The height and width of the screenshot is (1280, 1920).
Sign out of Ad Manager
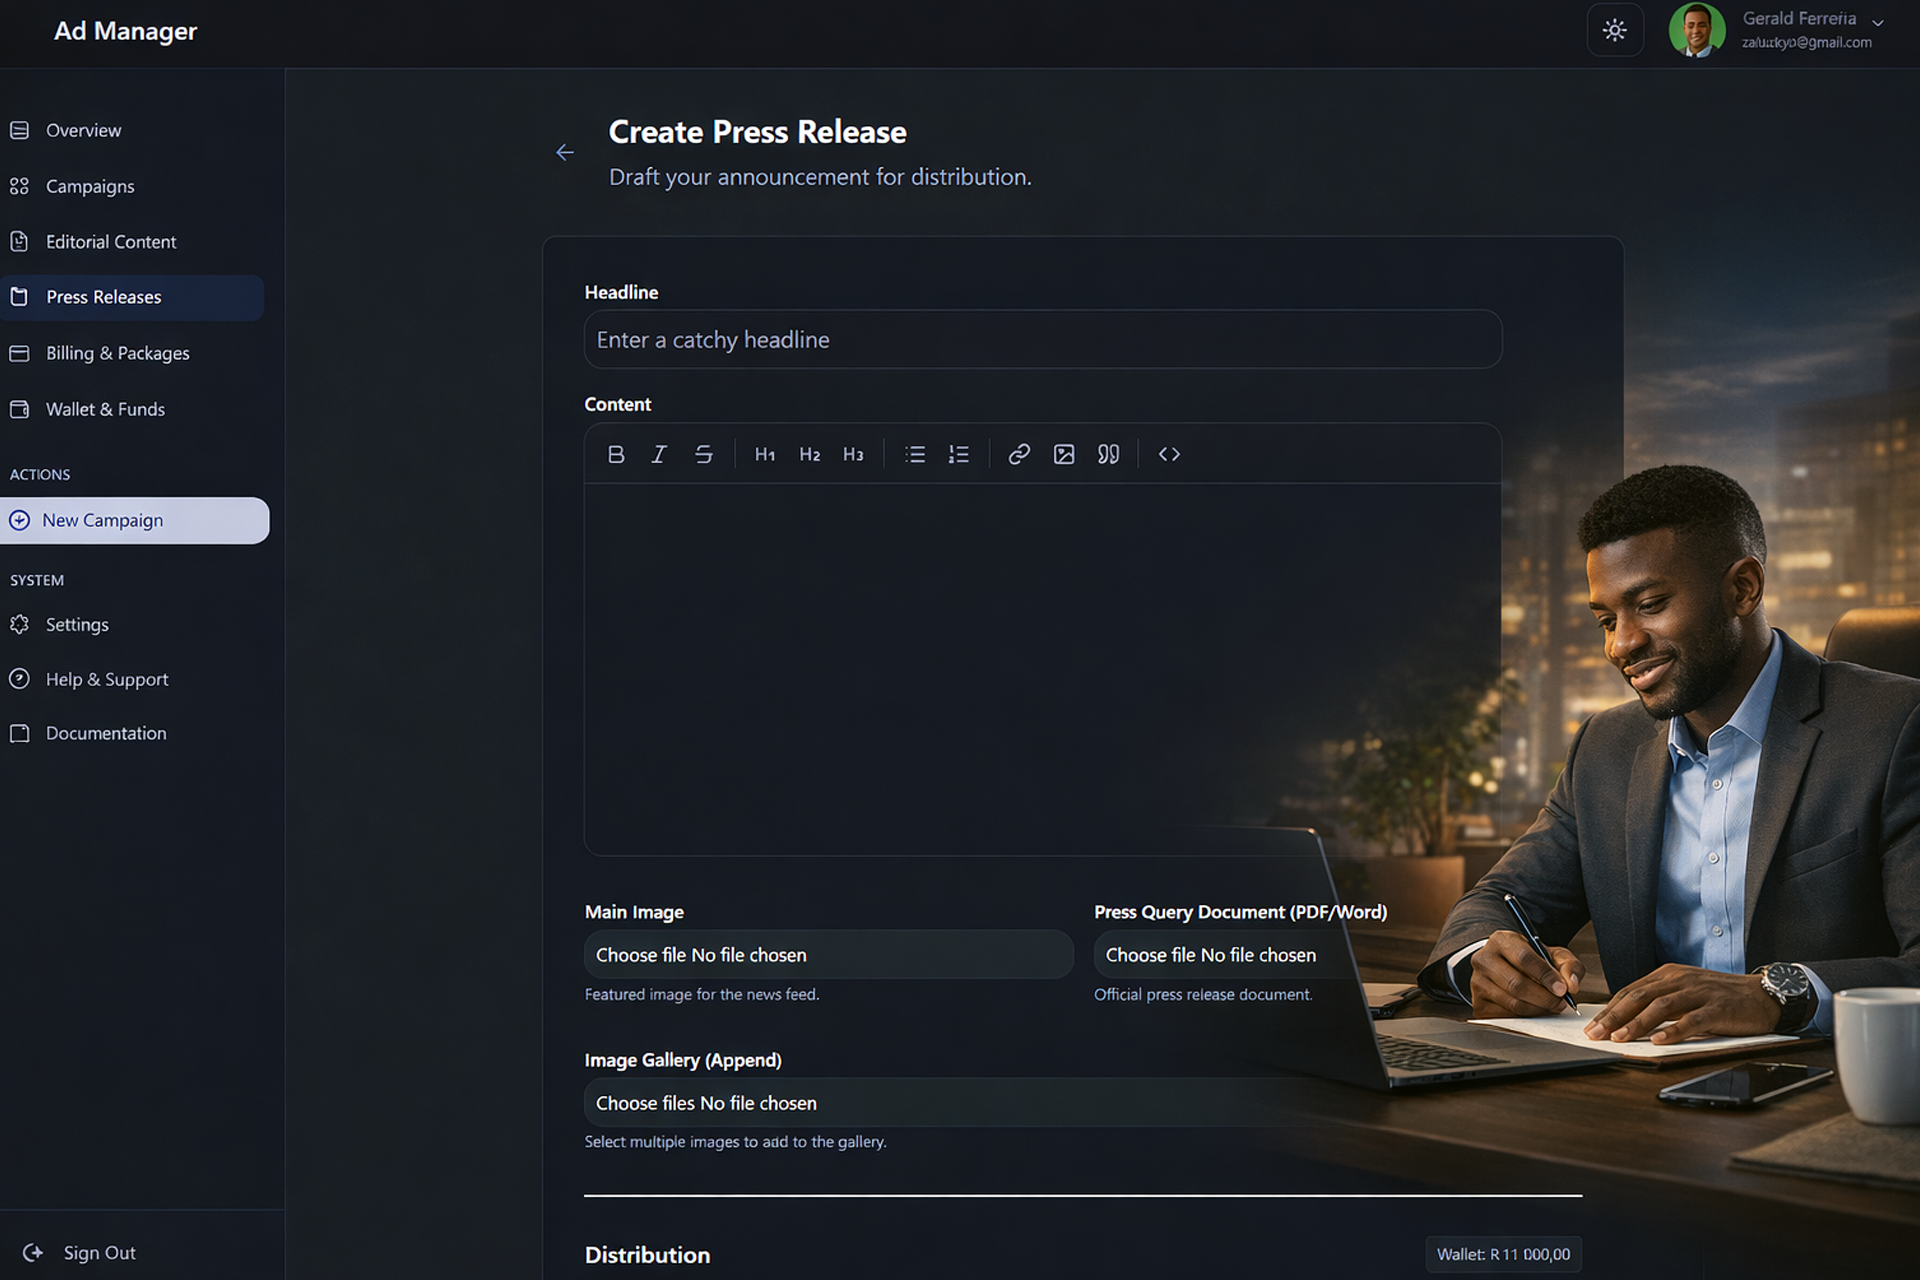pyautogui.click(x=98, y=1253)
